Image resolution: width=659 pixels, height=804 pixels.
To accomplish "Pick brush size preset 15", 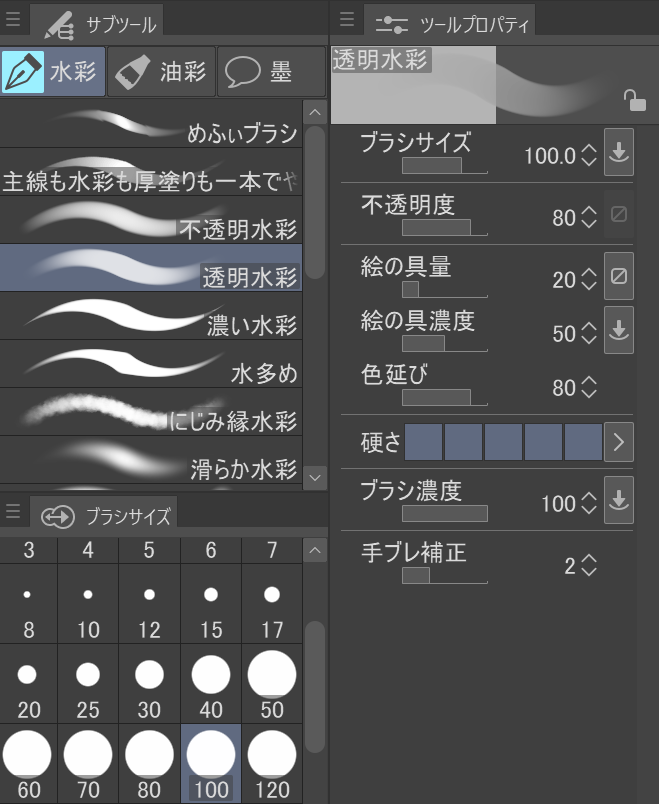I will point(211,604).
